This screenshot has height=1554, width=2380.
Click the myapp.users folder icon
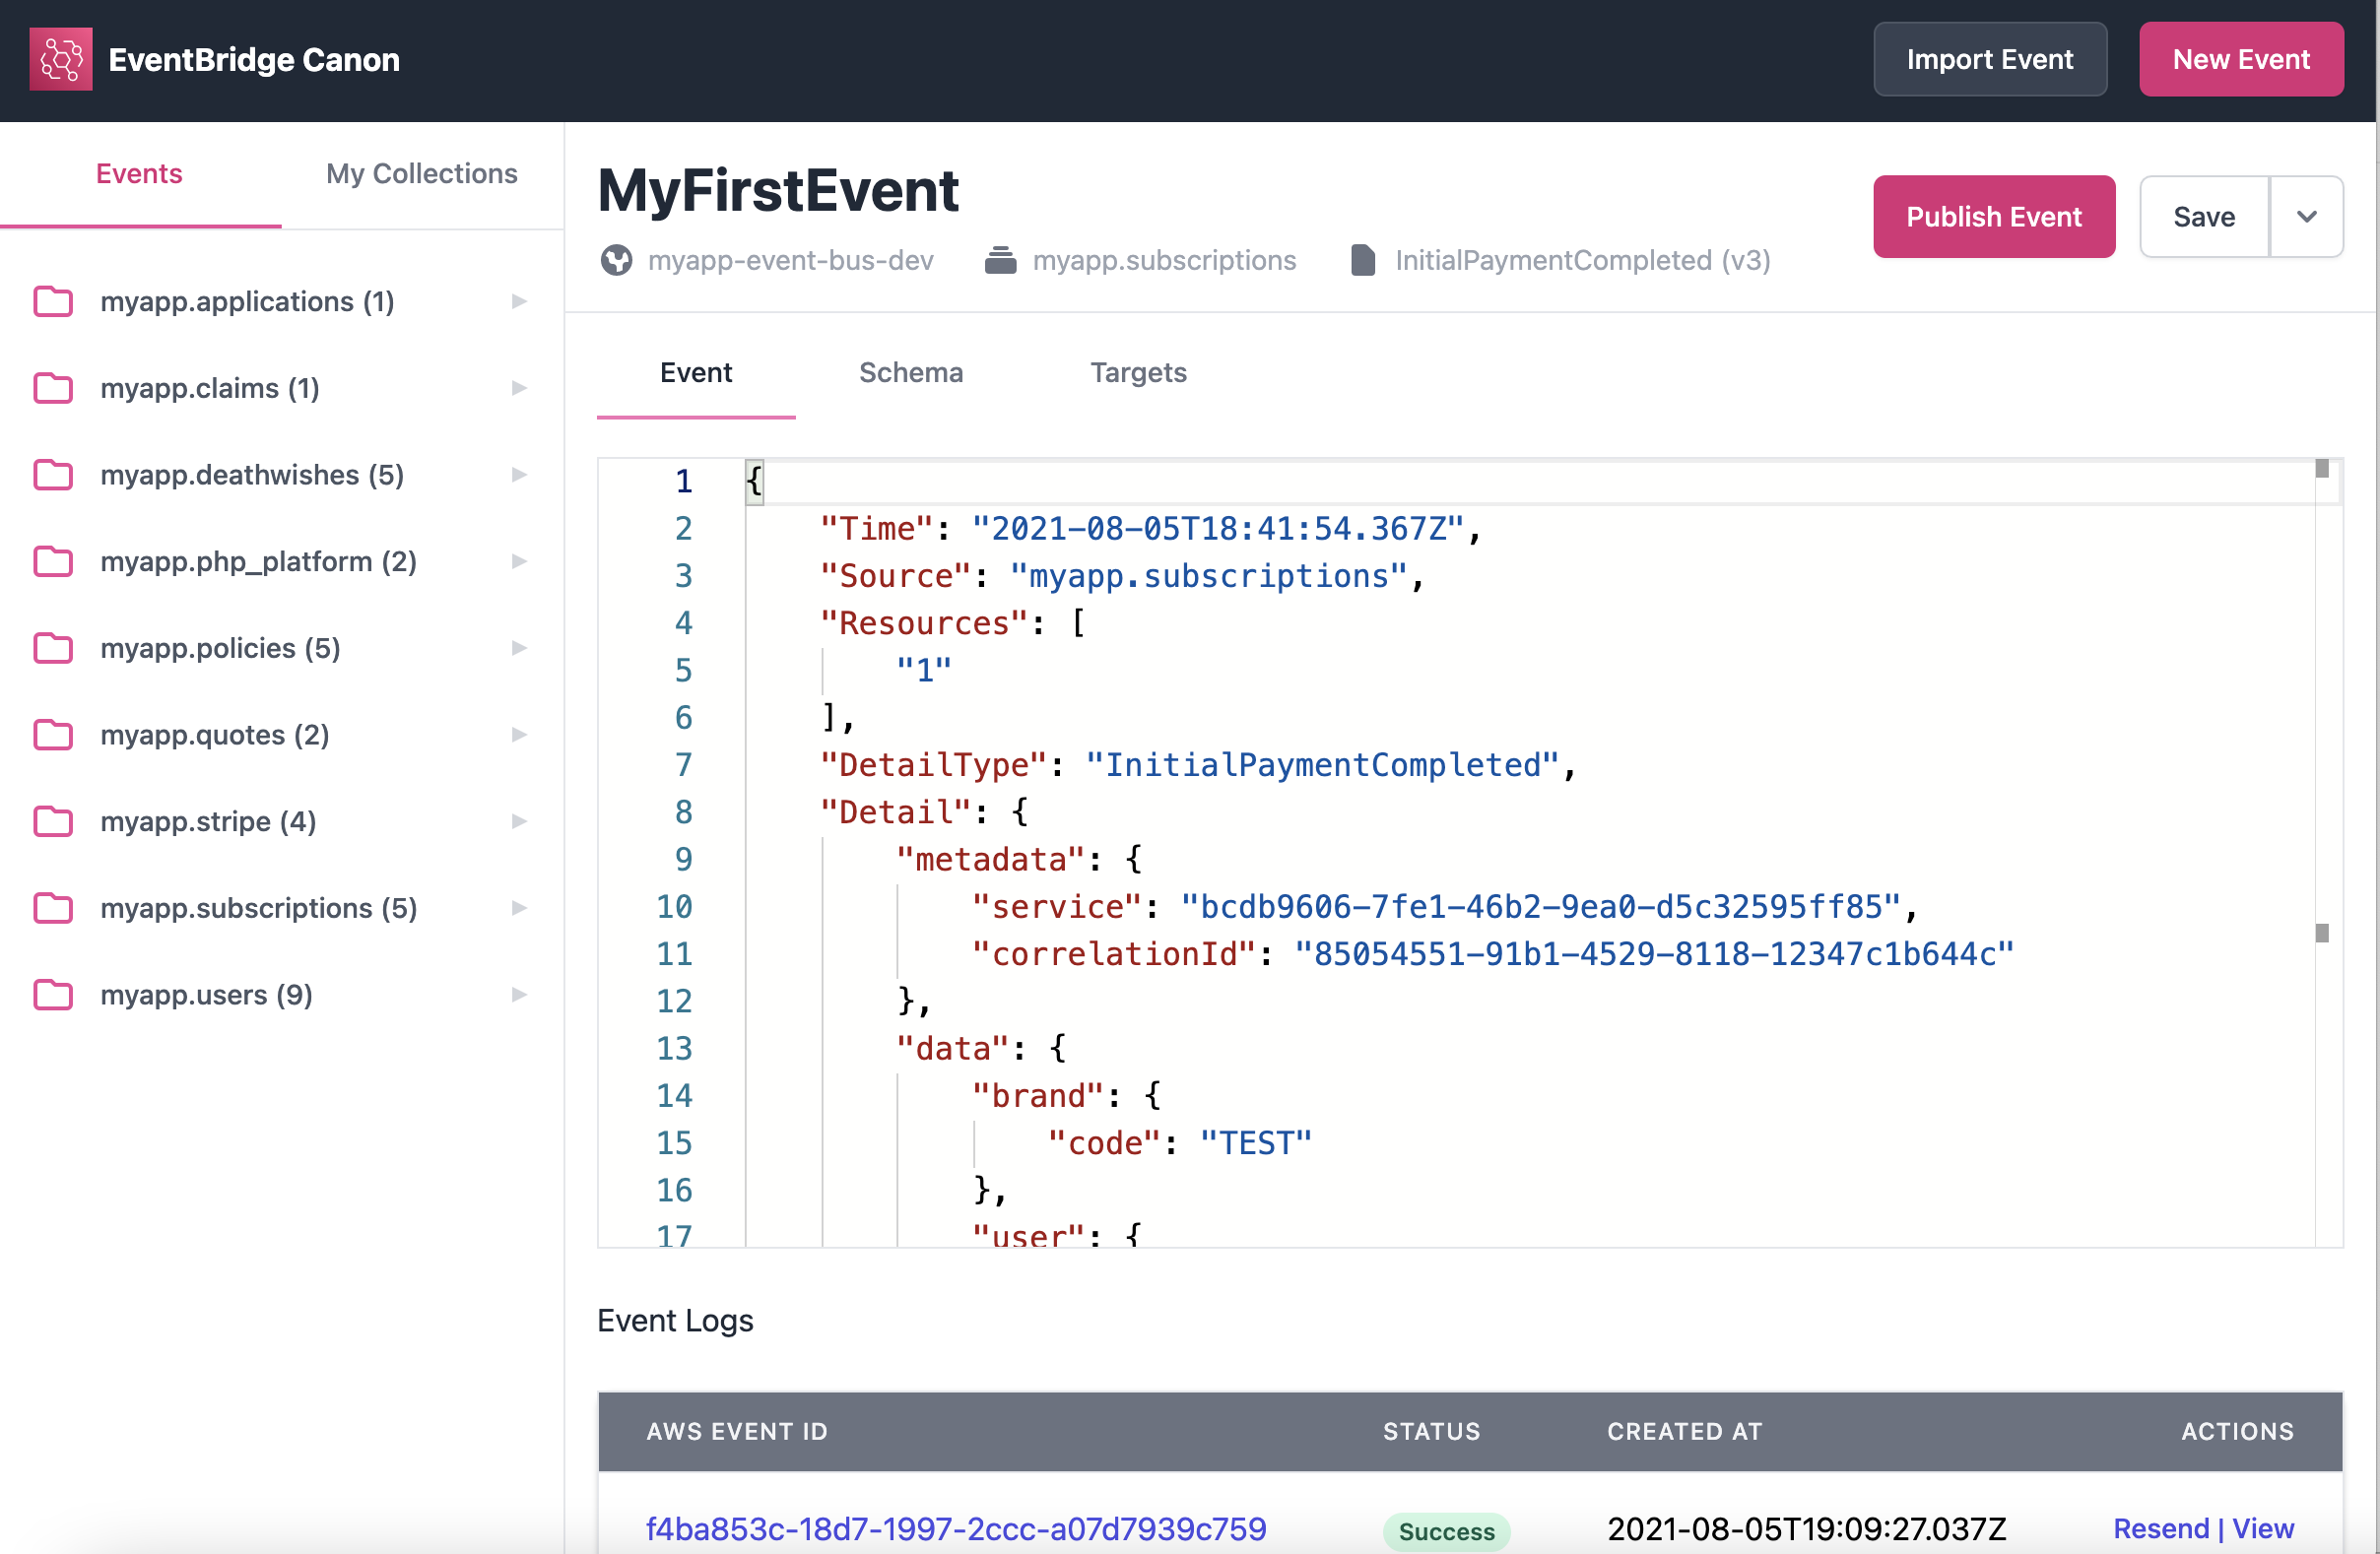(53, 995)
